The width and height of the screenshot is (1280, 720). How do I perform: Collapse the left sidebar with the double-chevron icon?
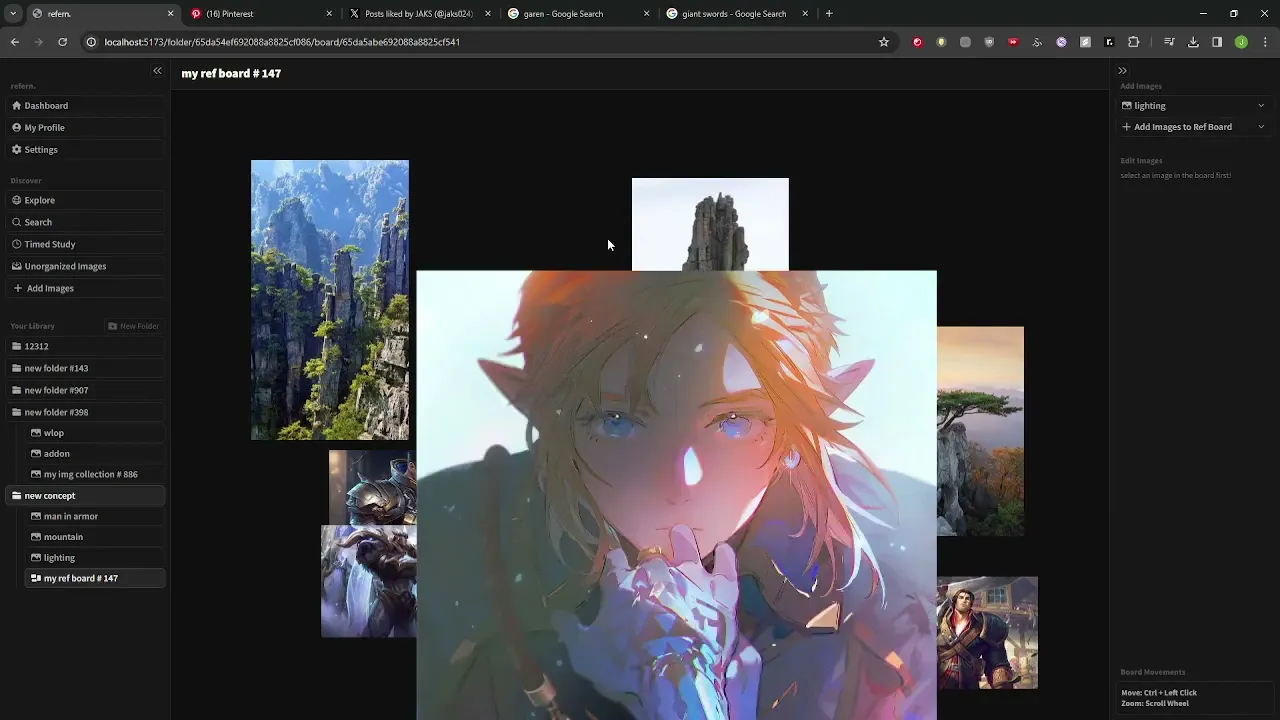point(157,71)
